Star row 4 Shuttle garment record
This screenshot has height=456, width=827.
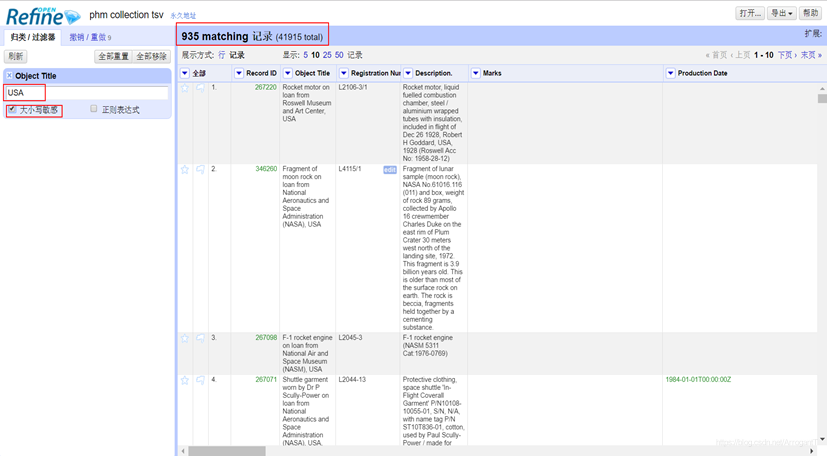coord(185,381)
